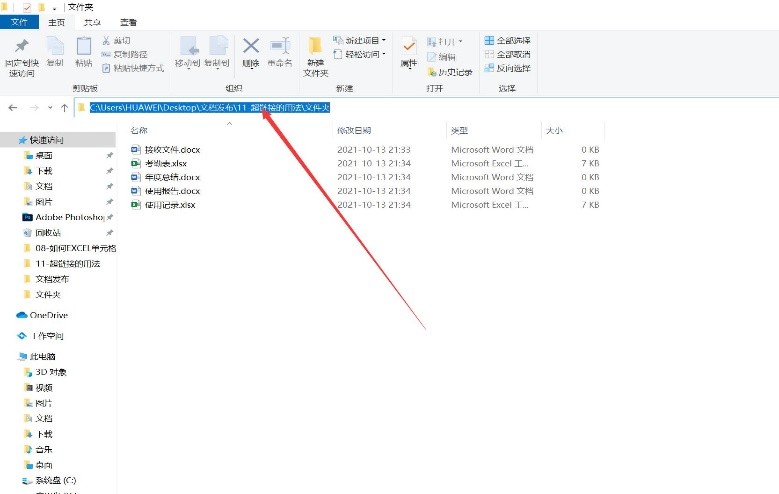Screen dimensions: 779x494
Task: Click the date 2021-10-13 21:33
Action: [x=374, y=150]
